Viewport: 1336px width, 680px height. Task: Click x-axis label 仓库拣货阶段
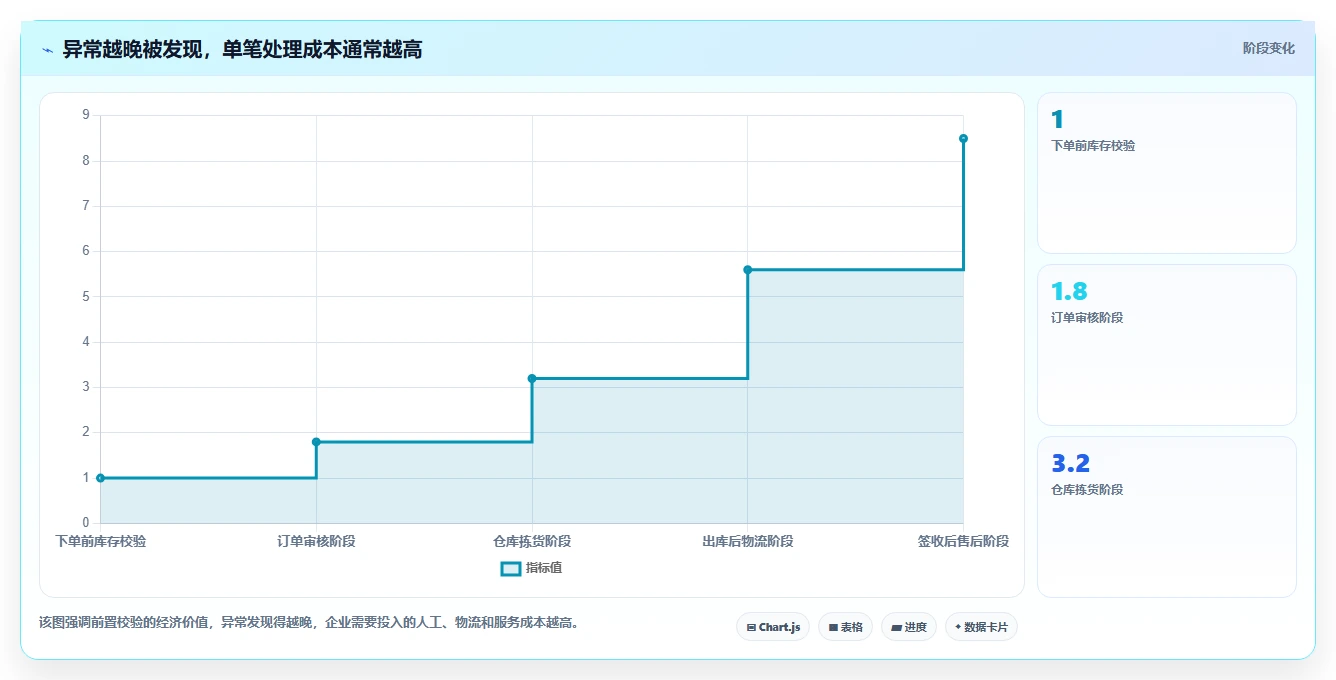(532, 541)
